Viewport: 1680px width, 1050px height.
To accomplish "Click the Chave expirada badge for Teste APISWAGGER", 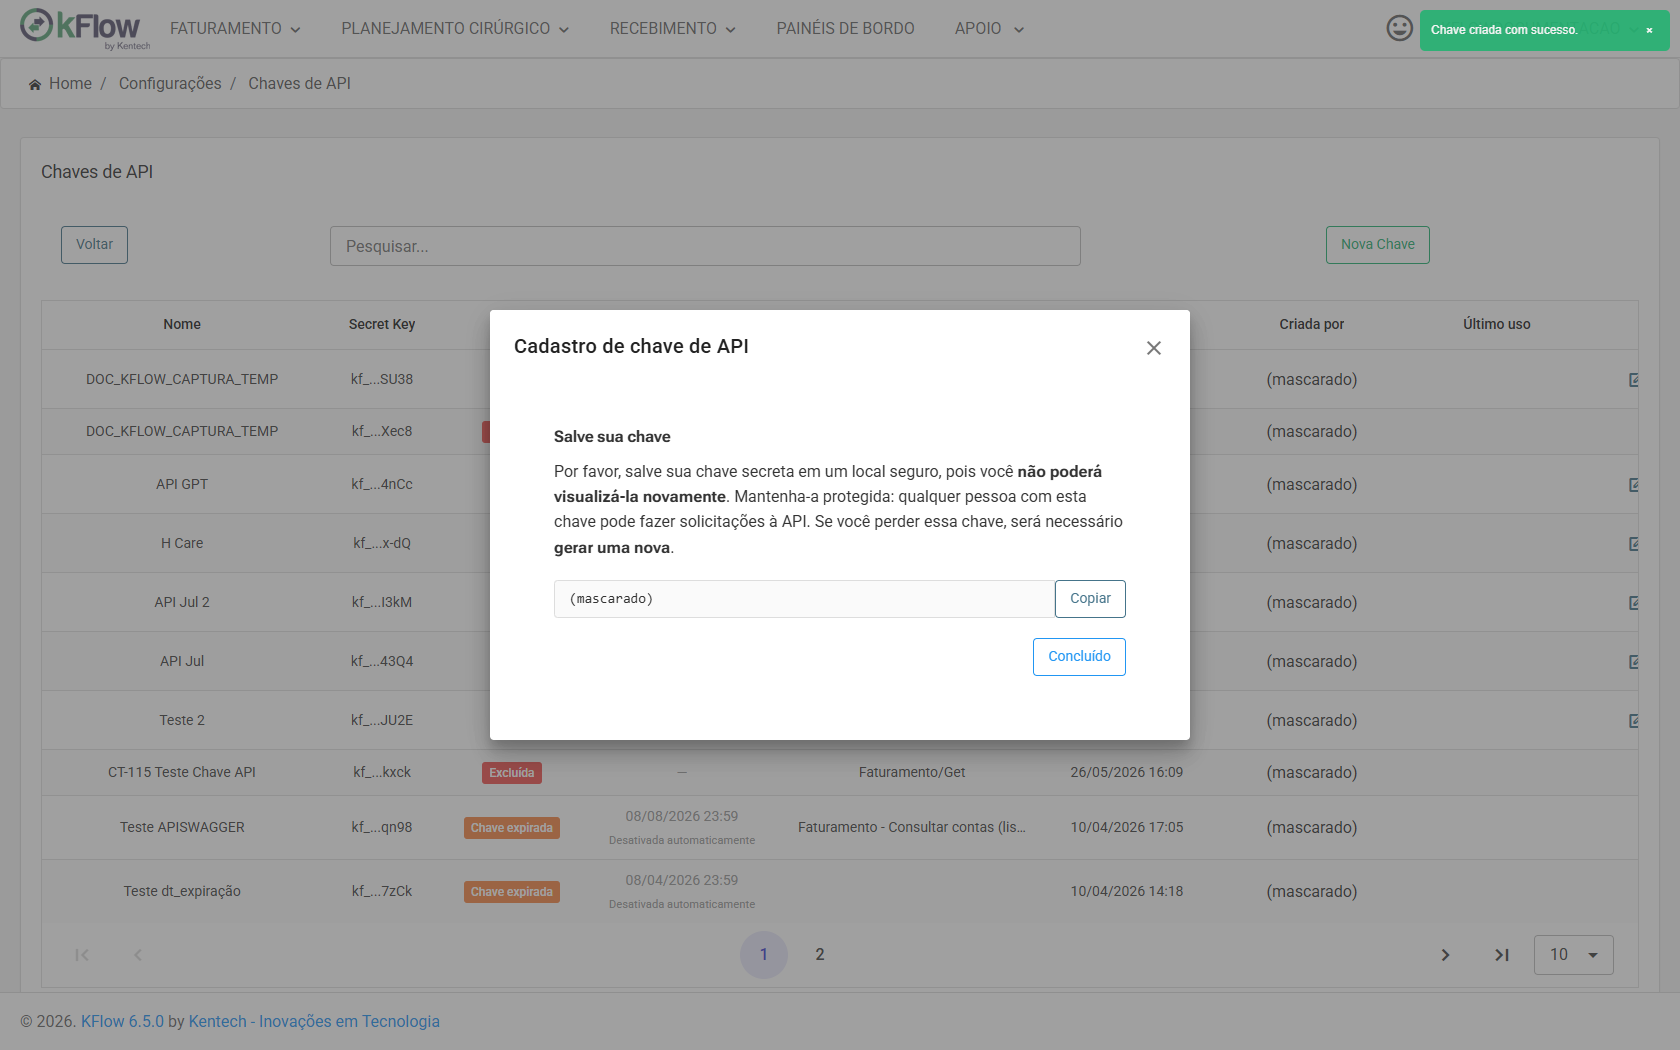I will tap(512, 828).
